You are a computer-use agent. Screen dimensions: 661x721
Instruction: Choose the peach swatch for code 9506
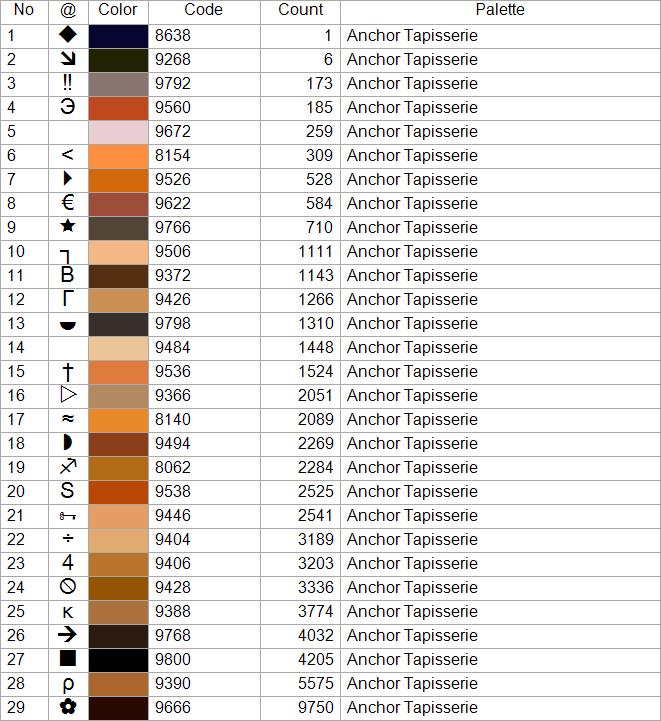(119, 252)
